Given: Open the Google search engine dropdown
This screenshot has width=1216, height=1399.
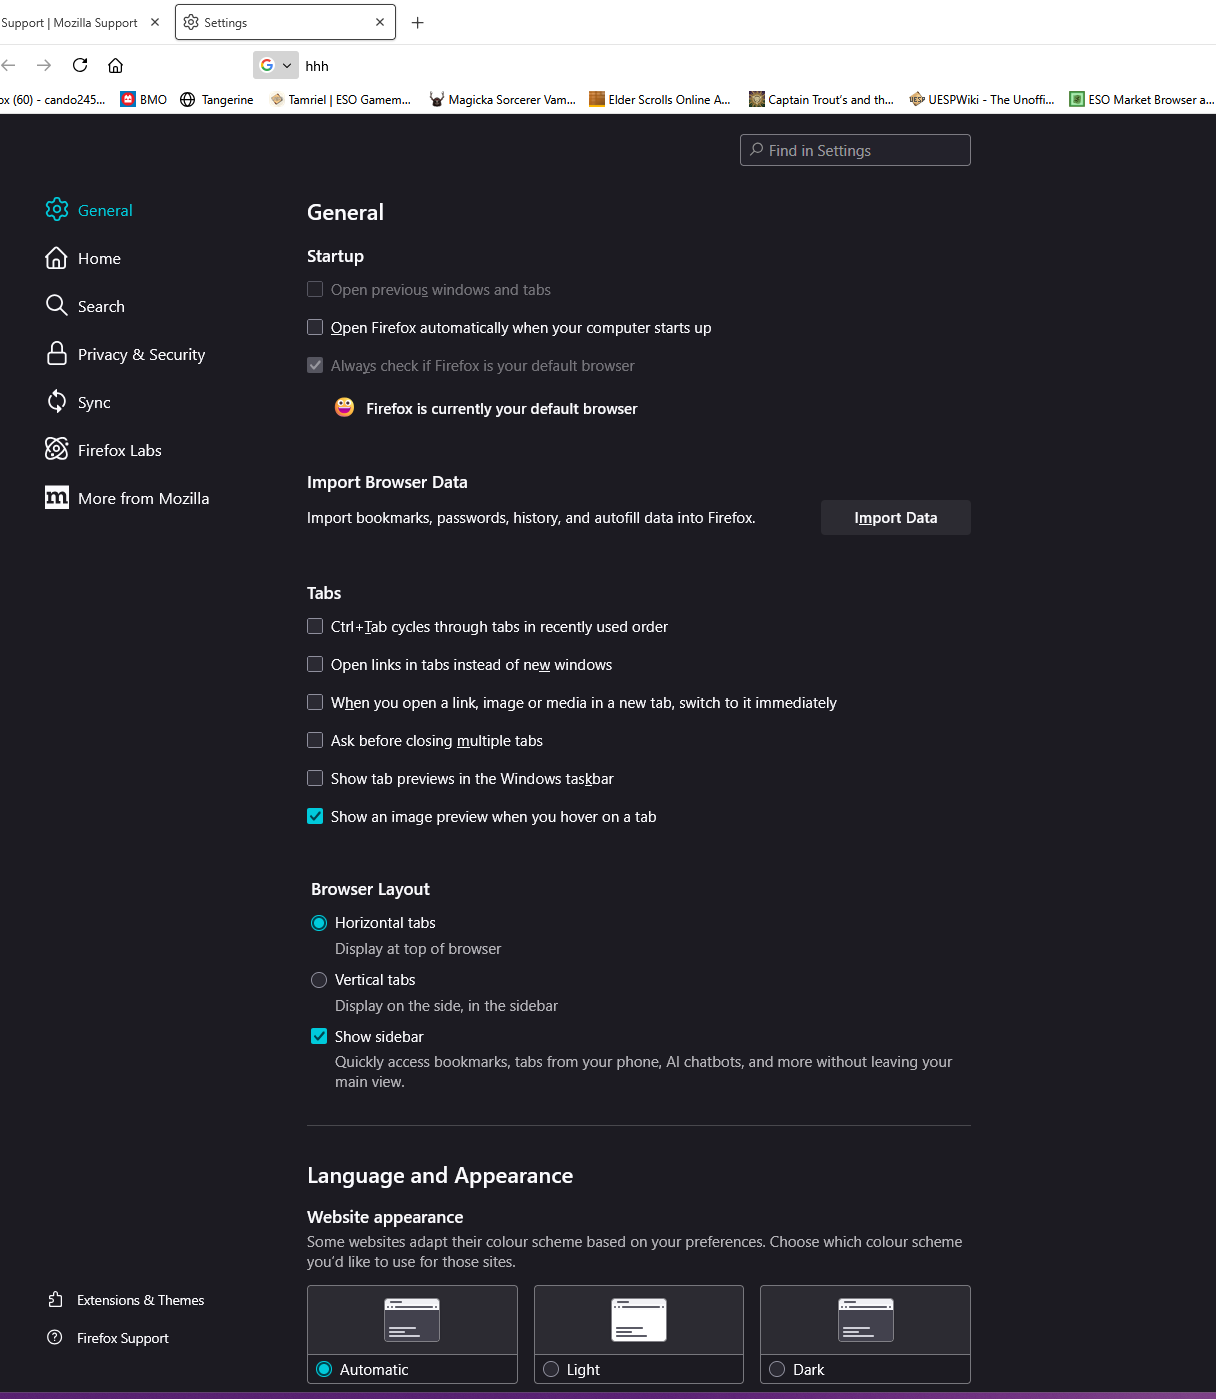Looking at the screenshot, I should 276,65.
